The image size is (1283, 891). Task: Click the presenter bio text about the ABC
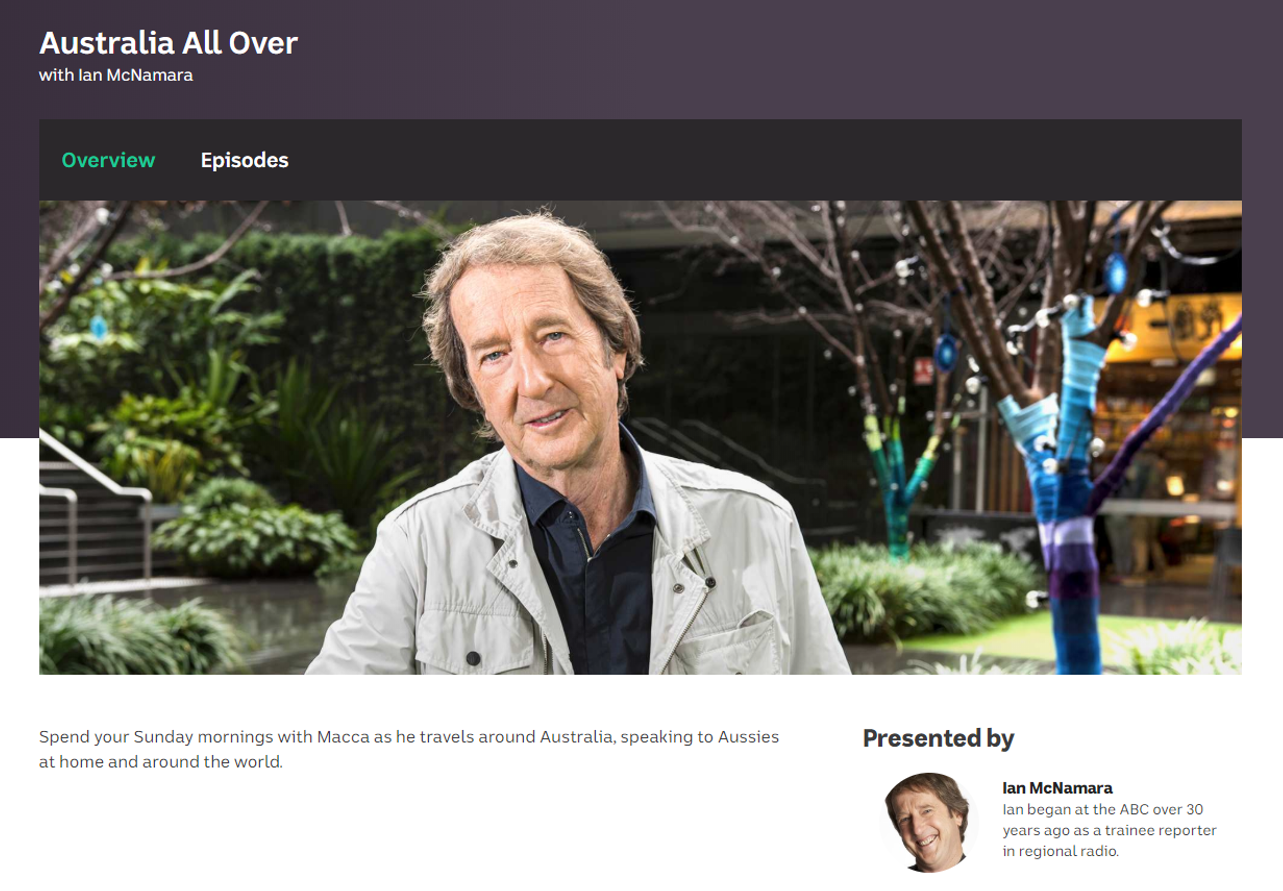tap(1110, 830)
